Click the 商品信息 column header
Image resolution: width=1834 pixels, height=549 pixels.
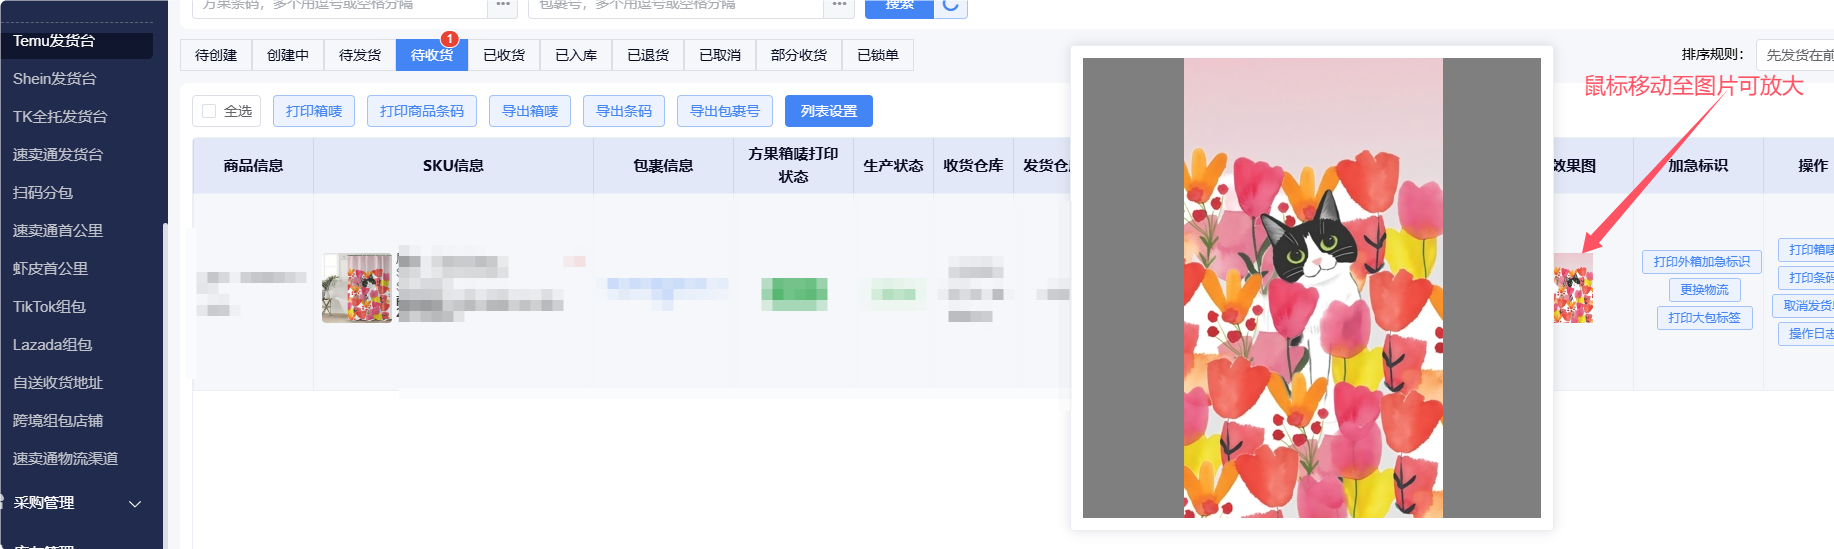253,166
